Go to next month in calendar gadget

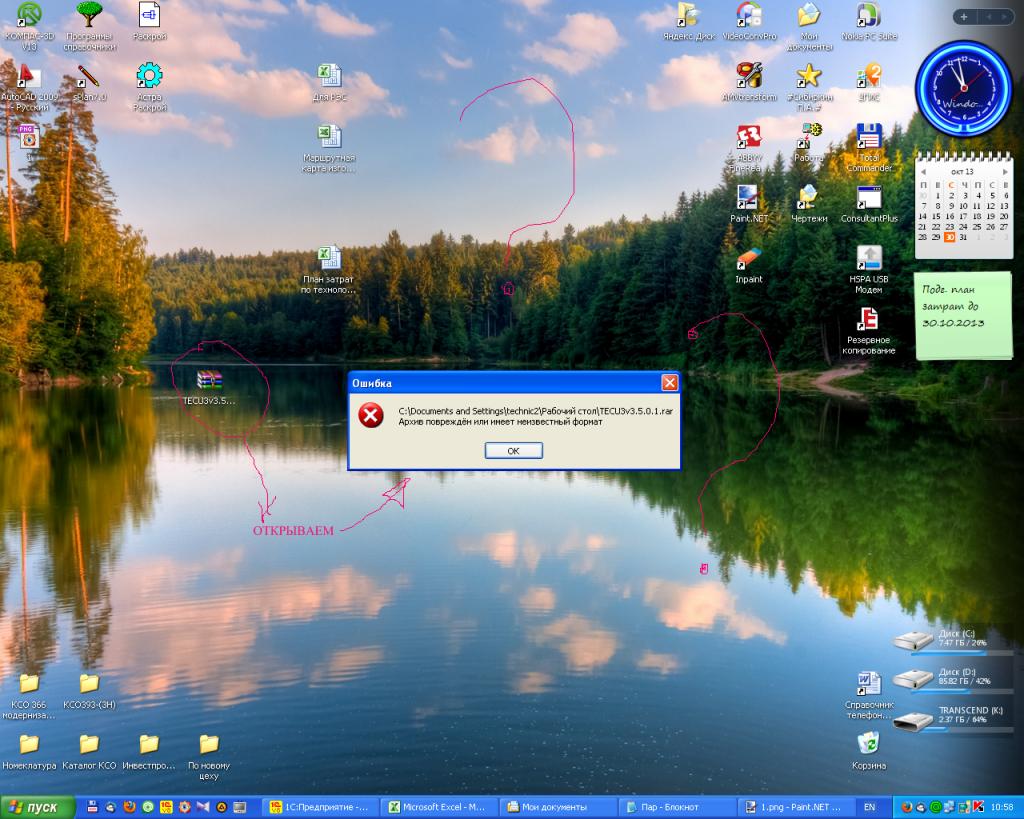[1004, 172]
